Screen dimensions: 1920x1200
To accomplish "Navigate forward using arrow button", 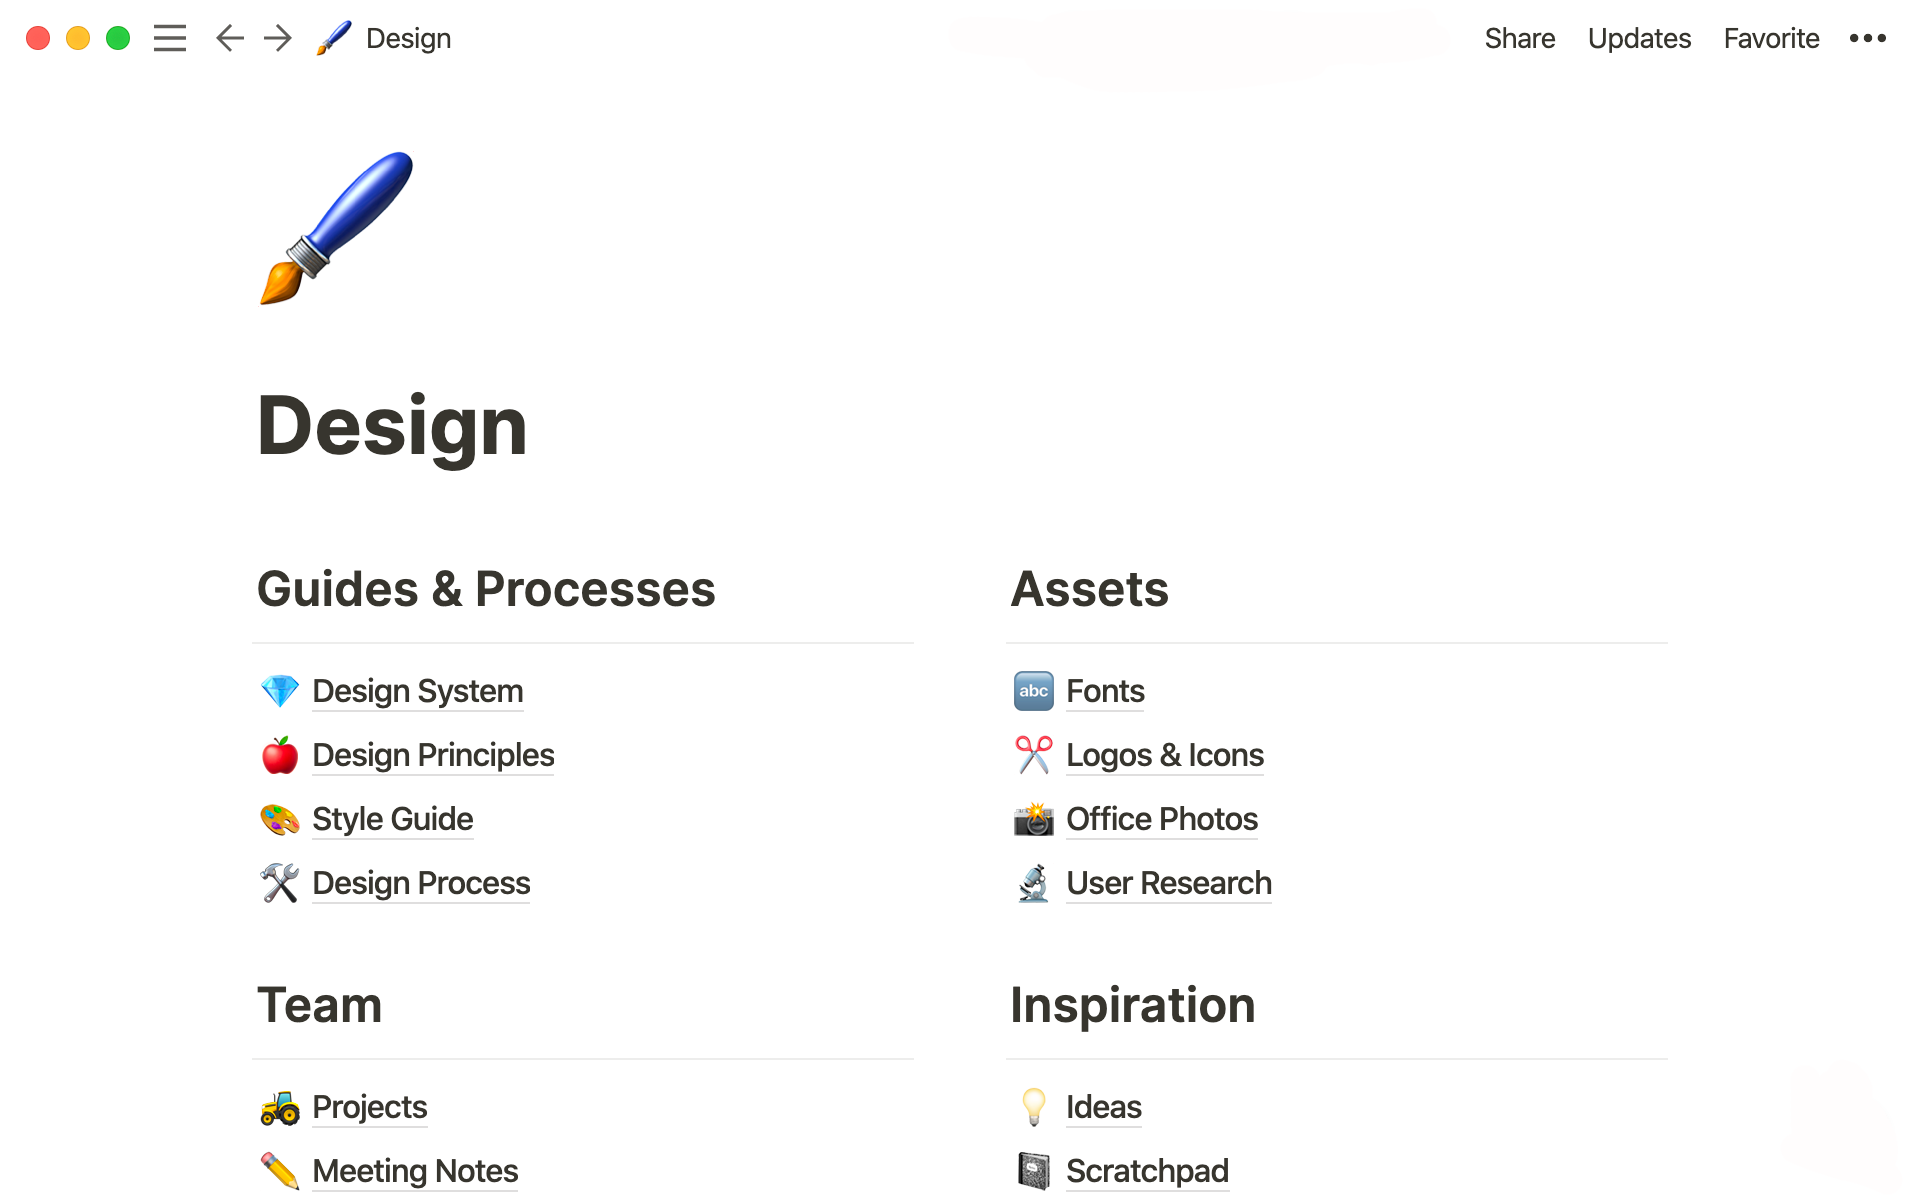I will click(275, 37).
